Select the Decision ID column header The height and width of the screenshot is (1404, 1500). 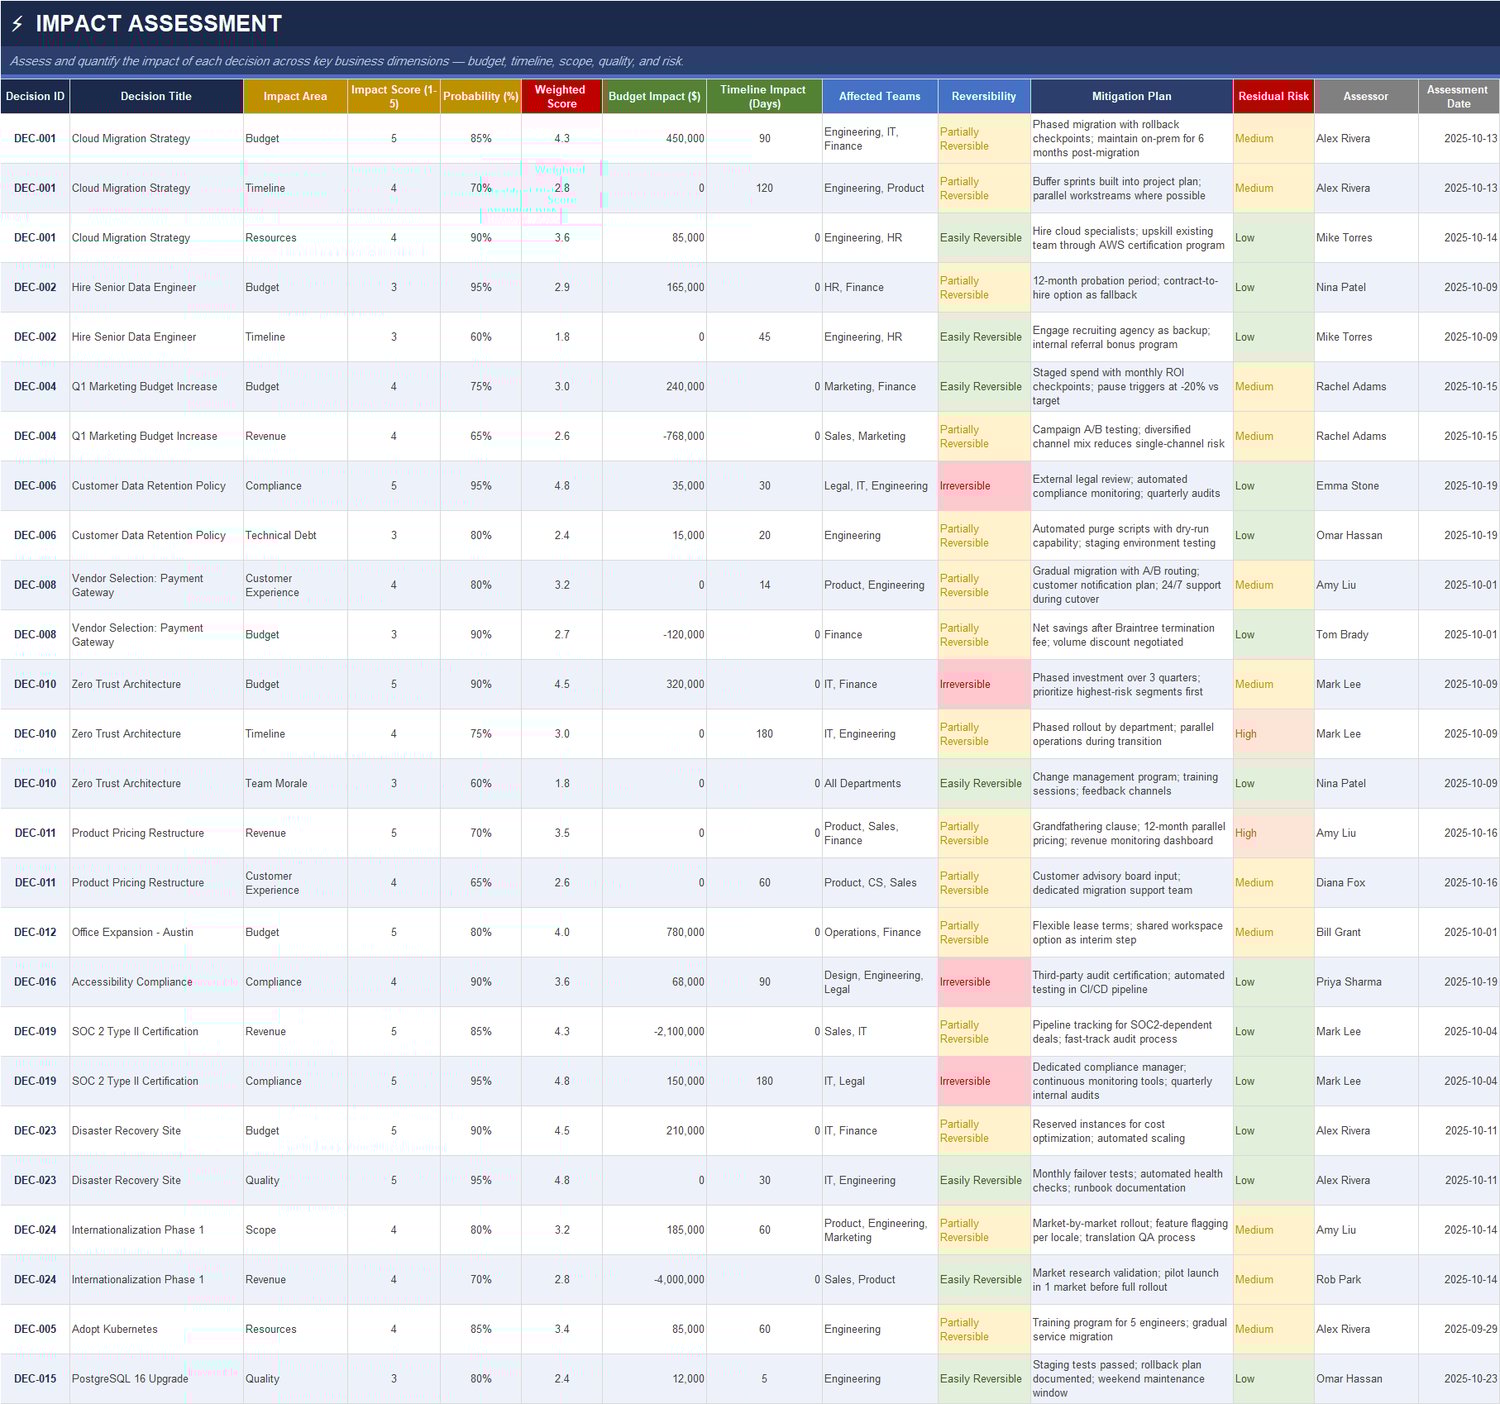pos(34,95)
